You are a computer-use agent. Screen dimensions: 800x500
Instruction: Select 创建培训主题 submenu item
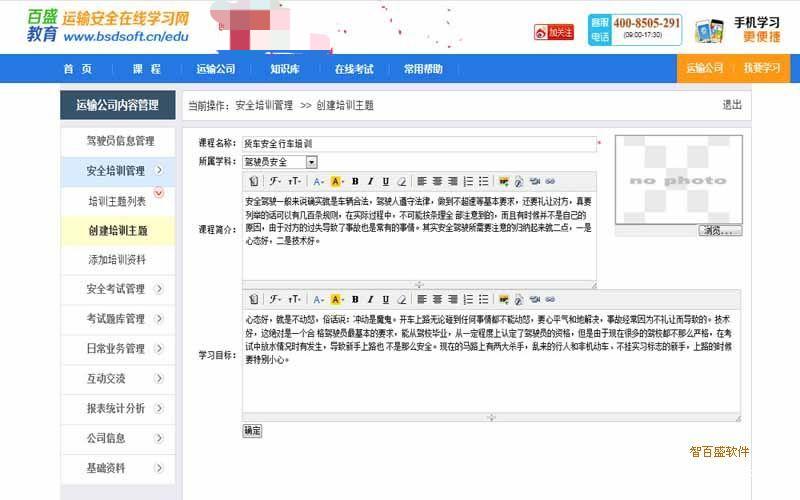pos(118,231)
